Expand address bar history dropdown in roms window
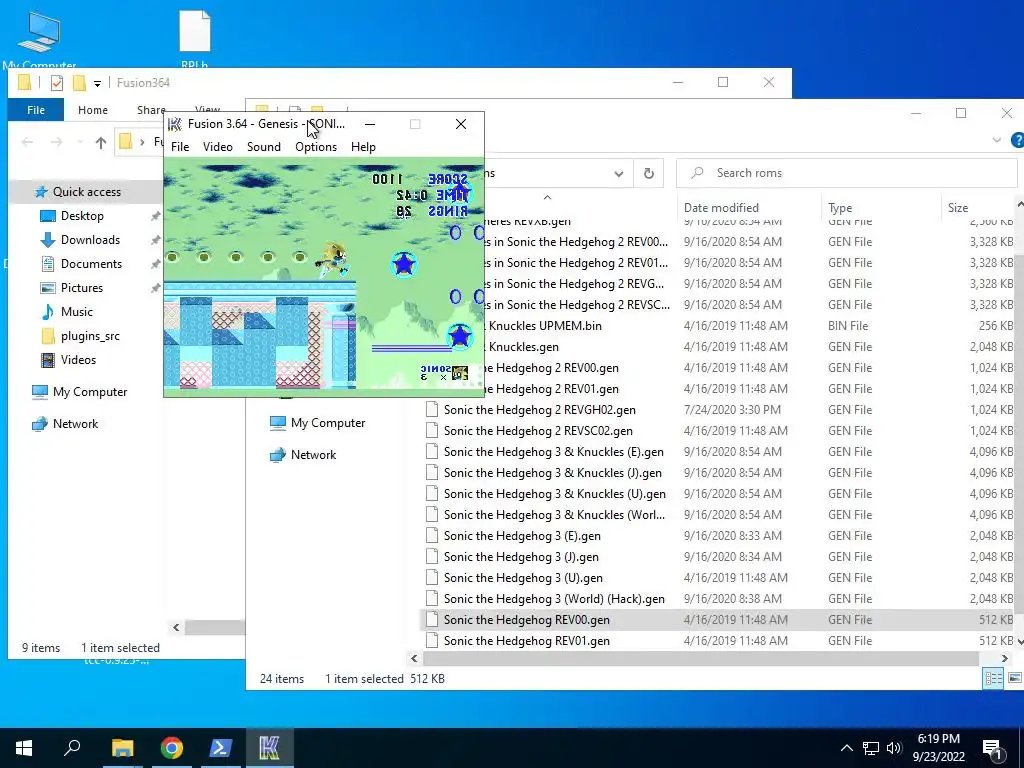This screenshot has width=1024, height=768. 618,174
